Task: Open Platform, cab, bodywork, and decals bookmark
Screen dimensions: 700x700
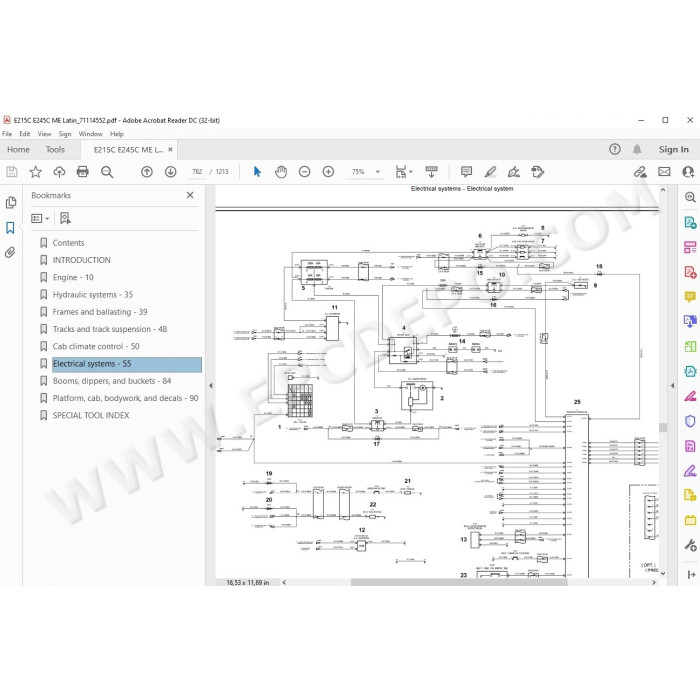Action: (x=125, y=398)
